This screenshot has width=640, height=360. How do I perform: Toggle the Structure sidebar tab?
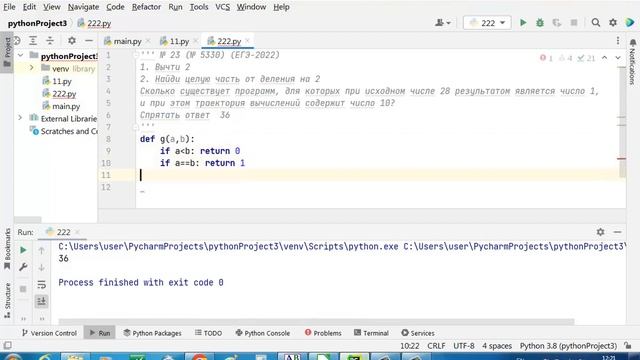click(x=7, y=301)
